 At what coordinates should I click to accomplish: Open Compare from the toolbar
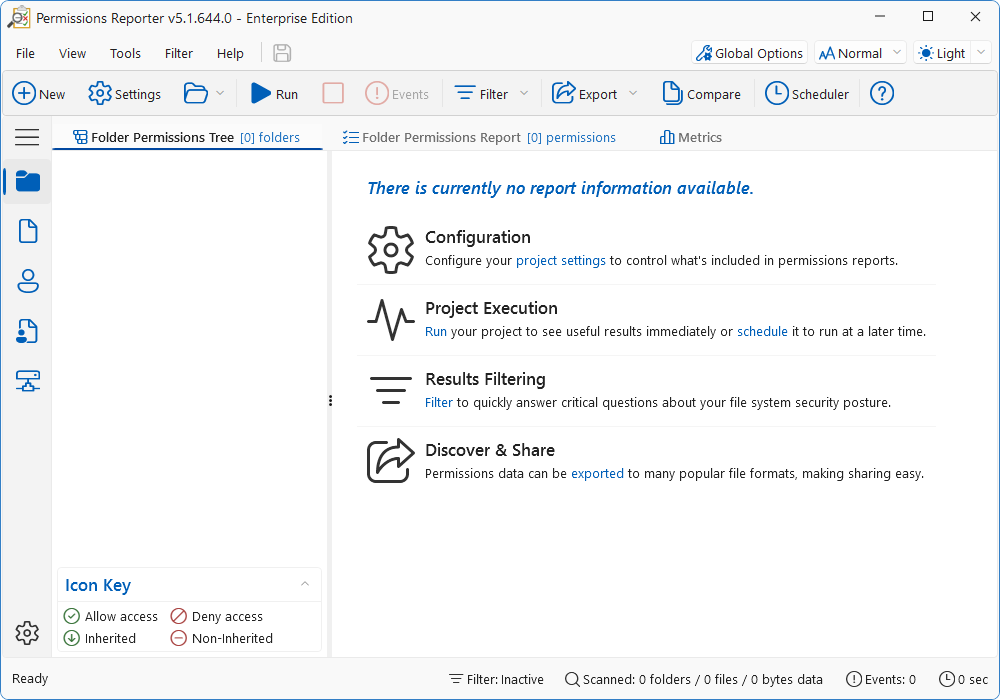702,93
